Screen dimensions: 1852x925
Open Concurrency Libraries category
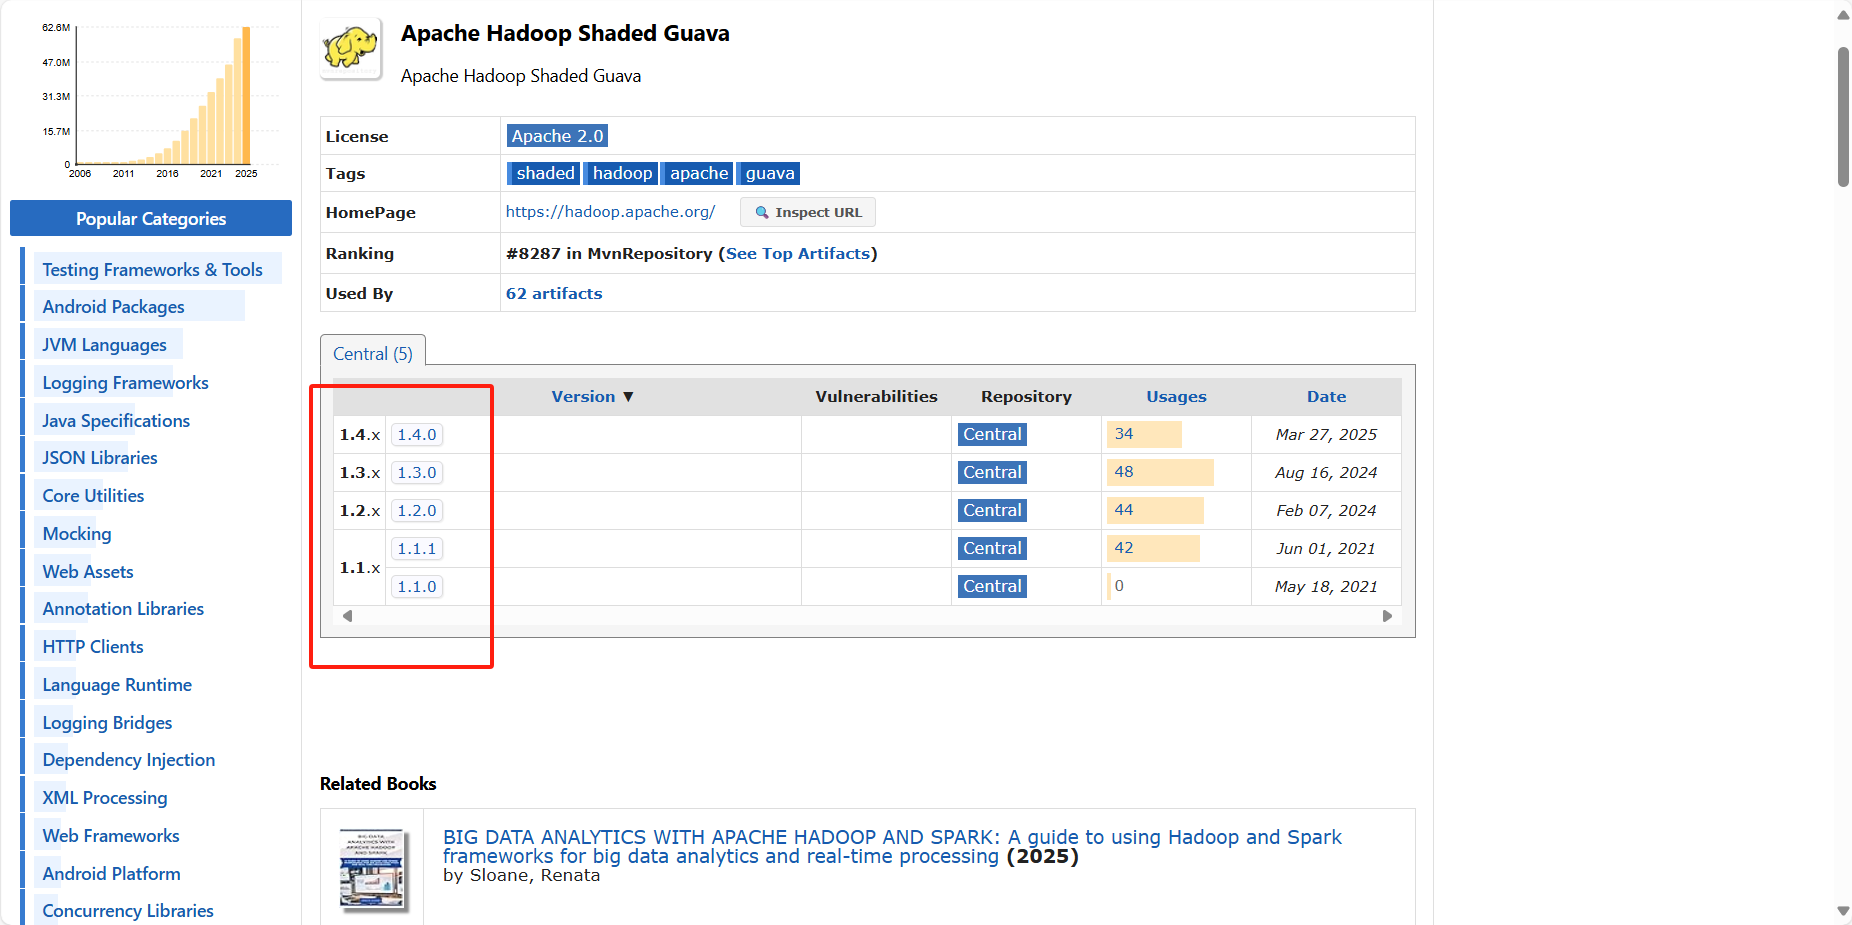(128, 911)
